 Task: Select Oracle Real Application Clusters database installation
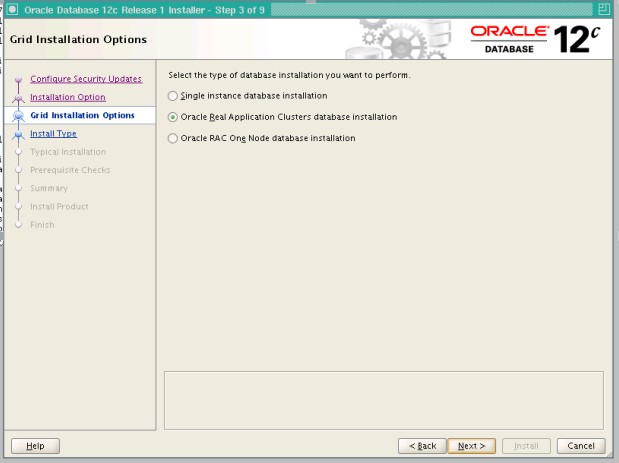tap(173, 117)
